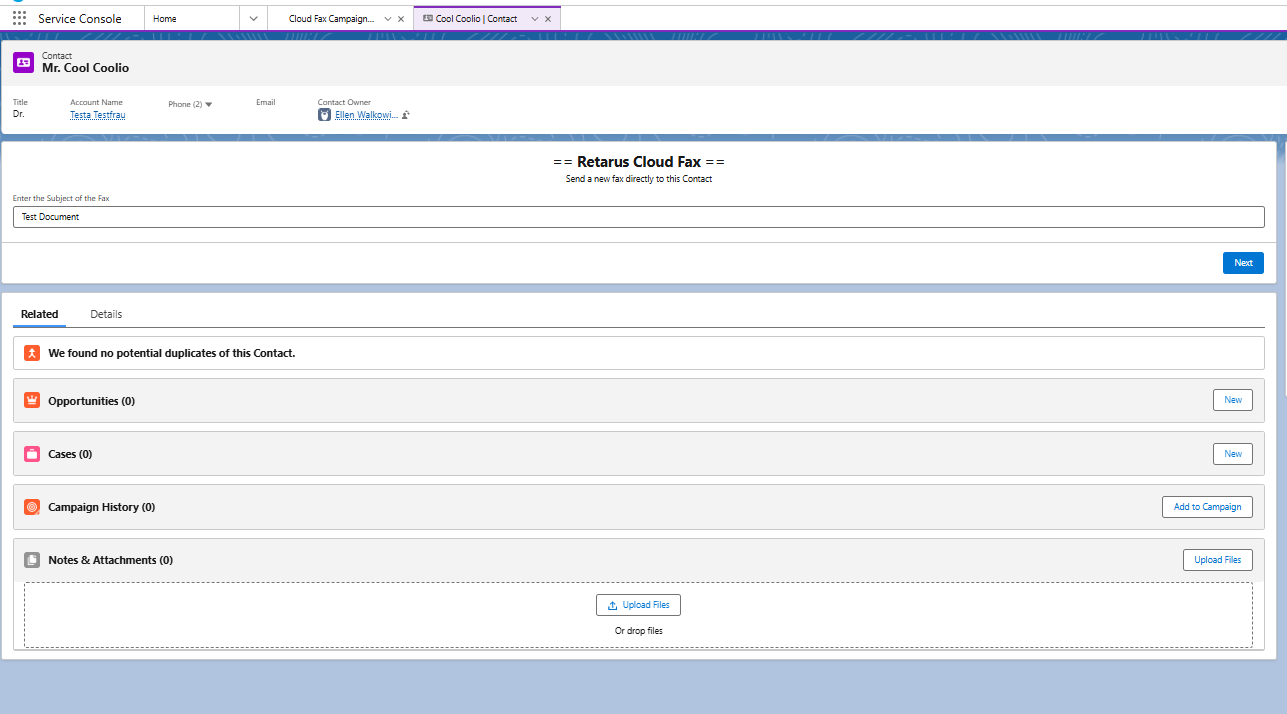Switch to the Details tab
1287x714 pixels.
(106, 314)
